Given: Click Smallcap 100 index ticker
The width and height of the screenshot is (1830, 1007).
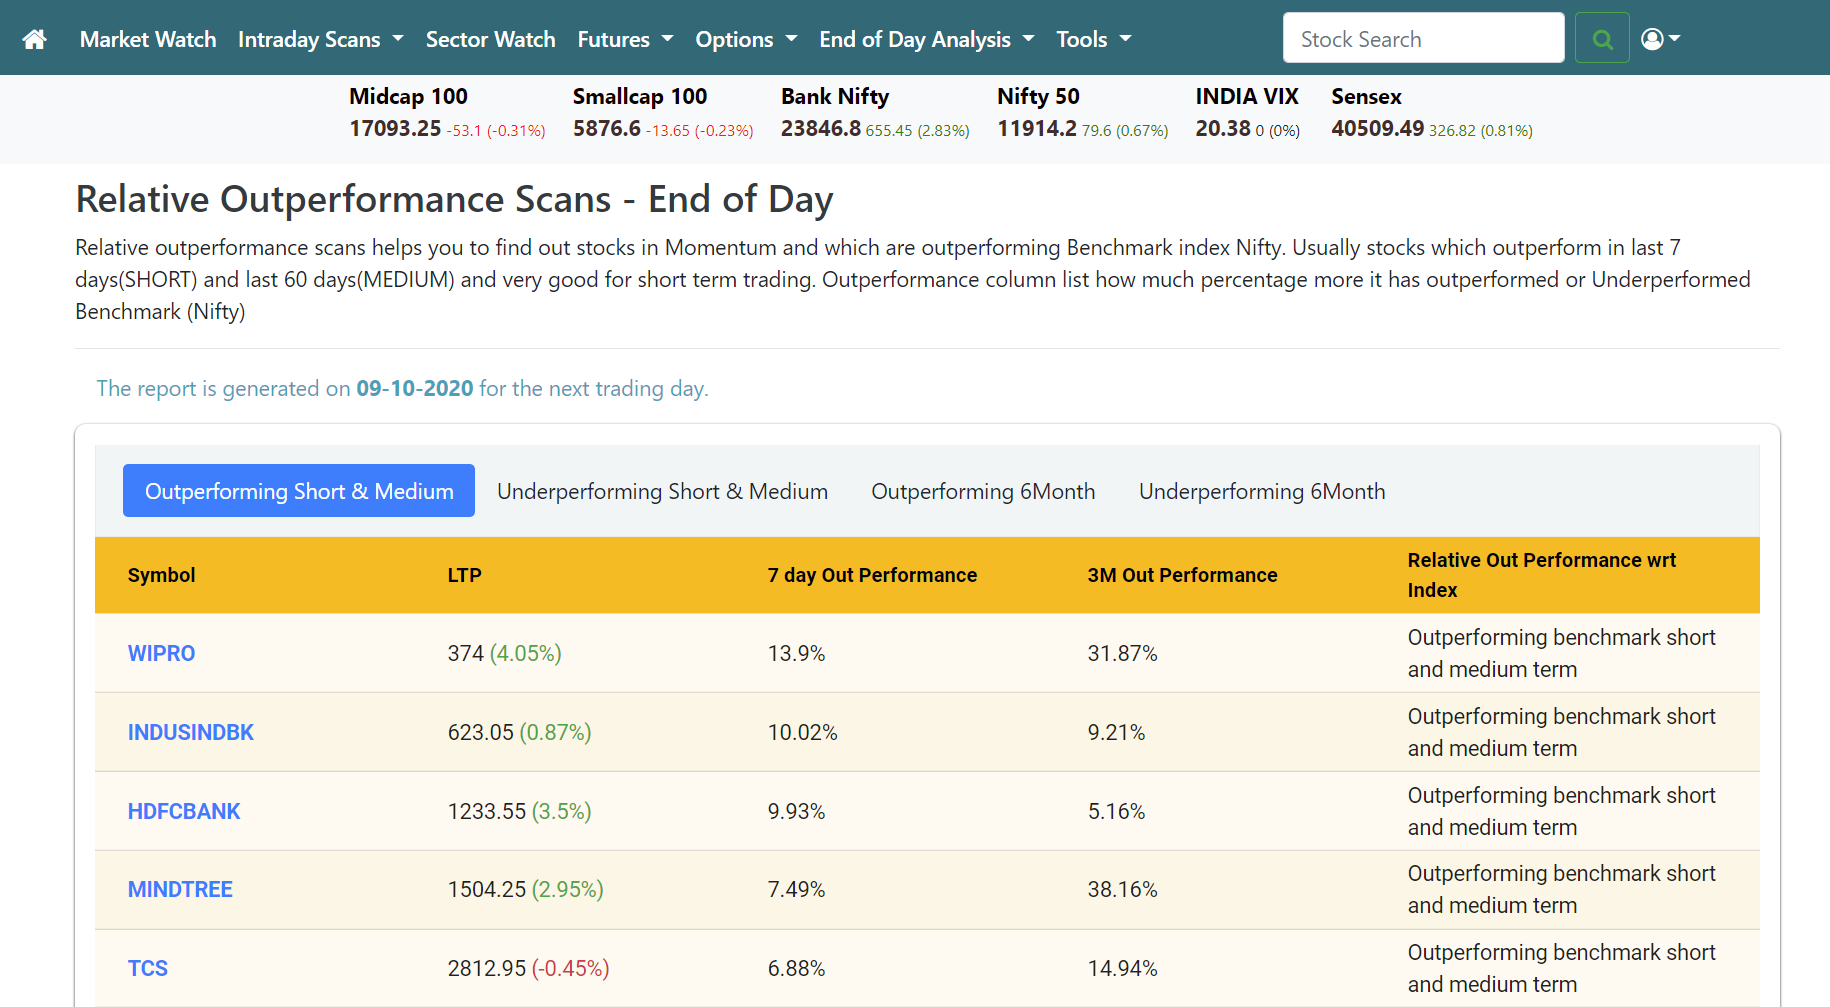Looking at the screenshot, I should pyautogui.click(x=663, y=113).
